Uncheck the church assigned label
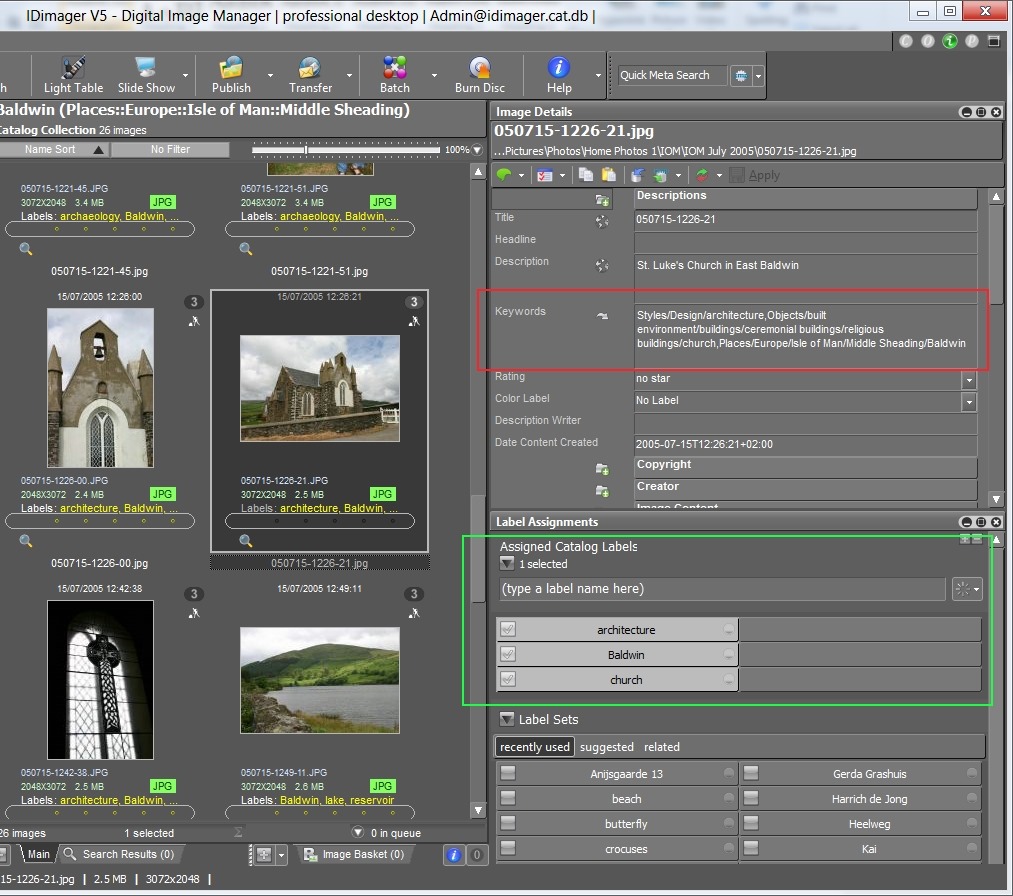 pyautogui.click(x=508, y=680)
